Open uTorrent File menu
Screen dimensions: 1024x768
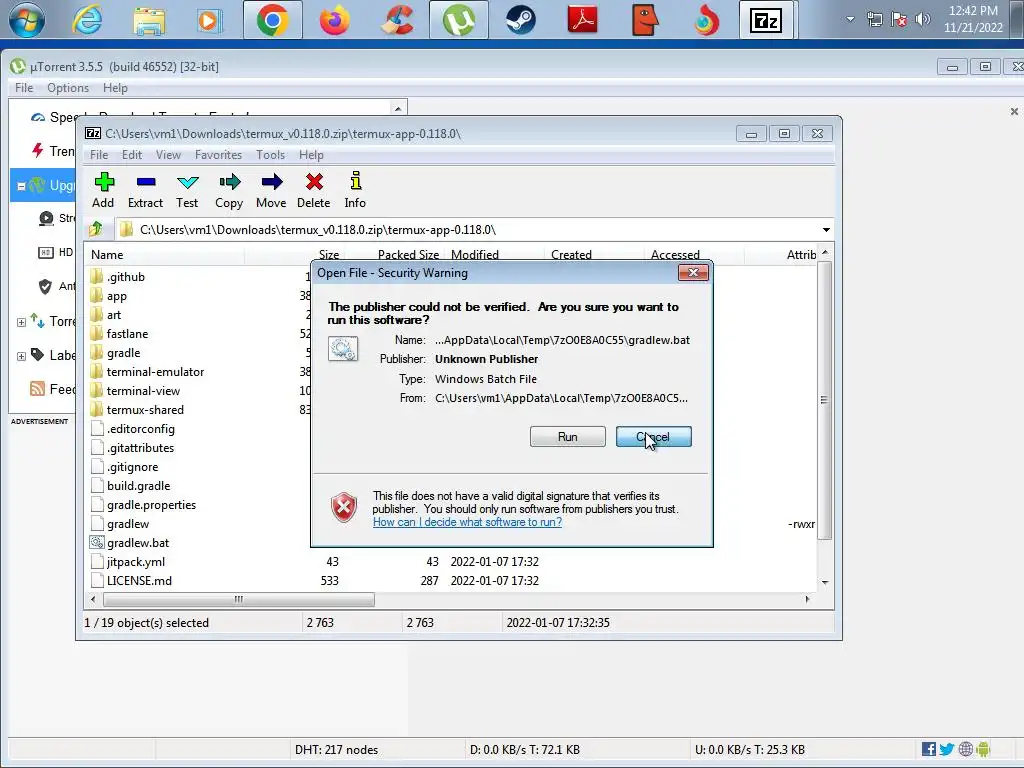[x=24, y=88]
